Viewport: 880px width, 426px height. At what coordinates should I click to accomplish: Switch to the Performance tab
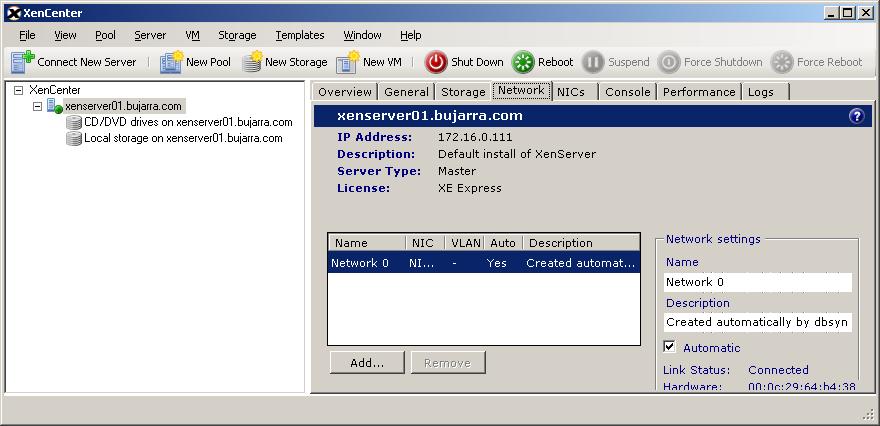point(699,92)
